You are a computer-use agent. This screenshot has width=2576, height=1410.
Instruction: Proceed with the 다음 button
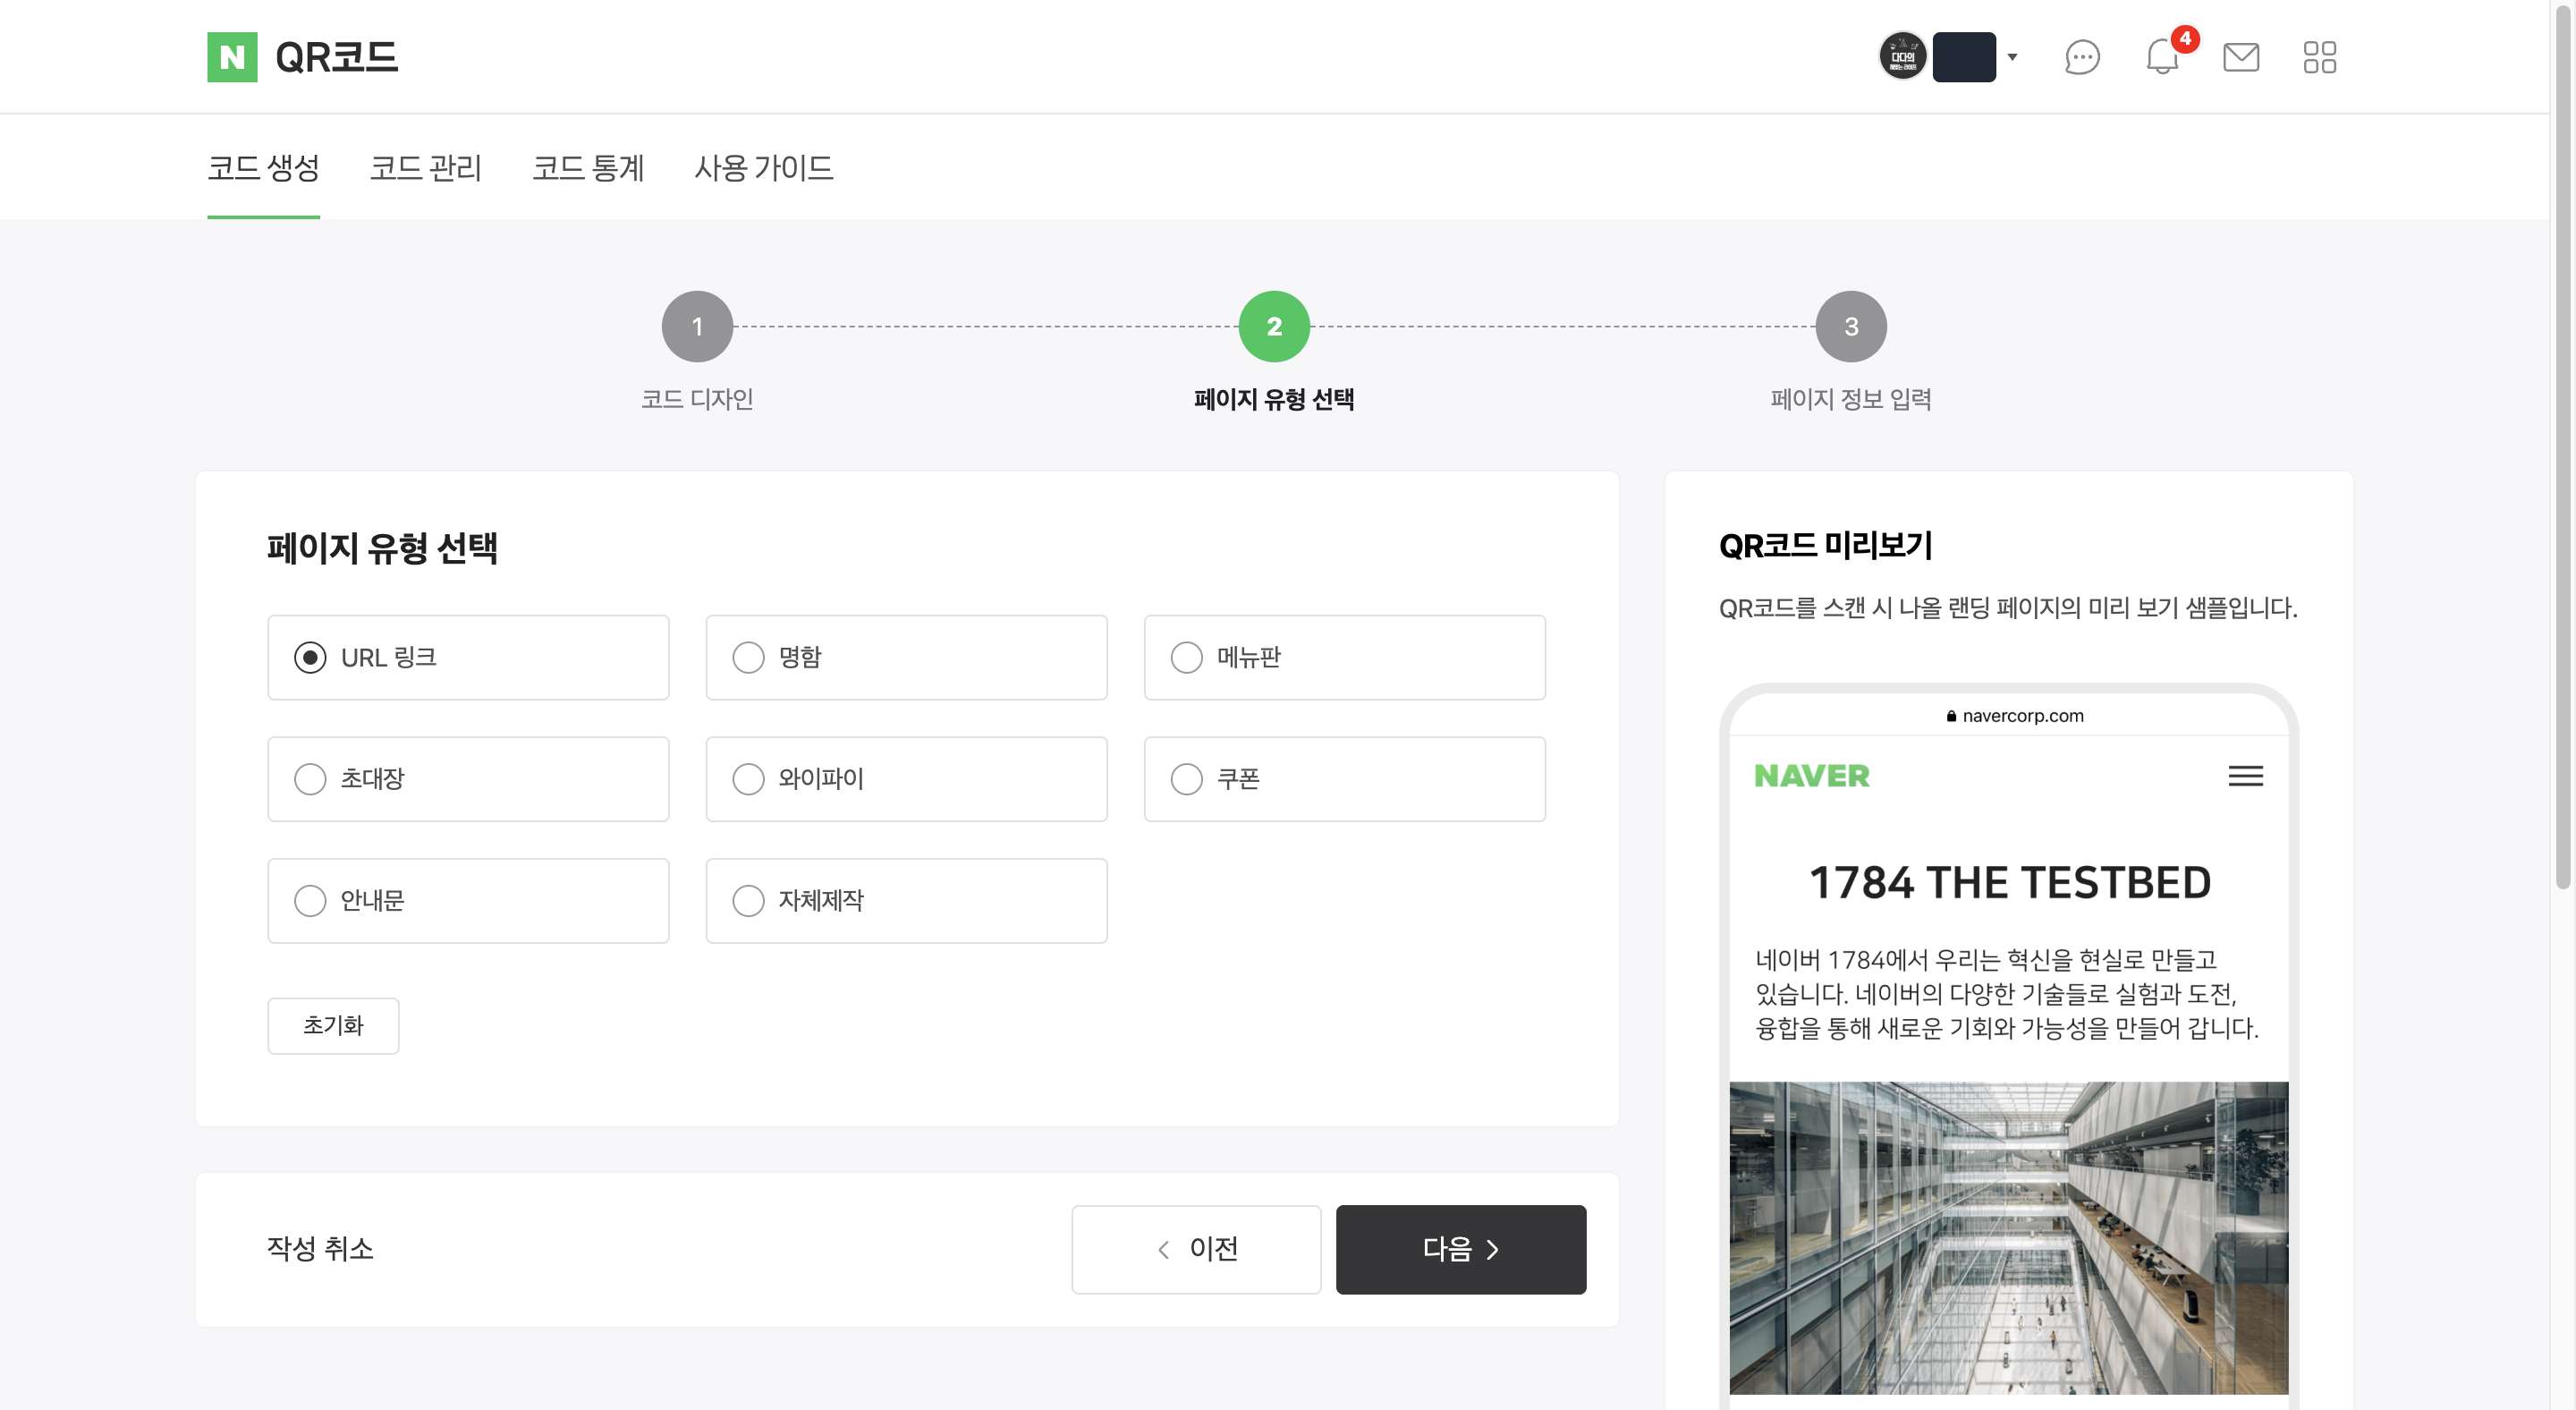[x=1461, y=1249]
